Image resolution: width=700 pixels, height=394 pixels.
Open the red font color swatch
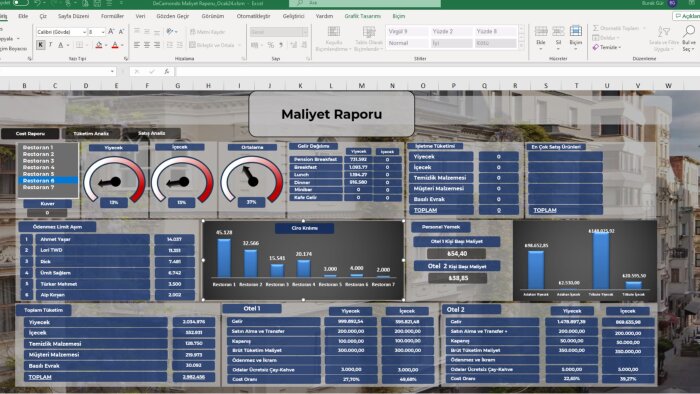115,45
